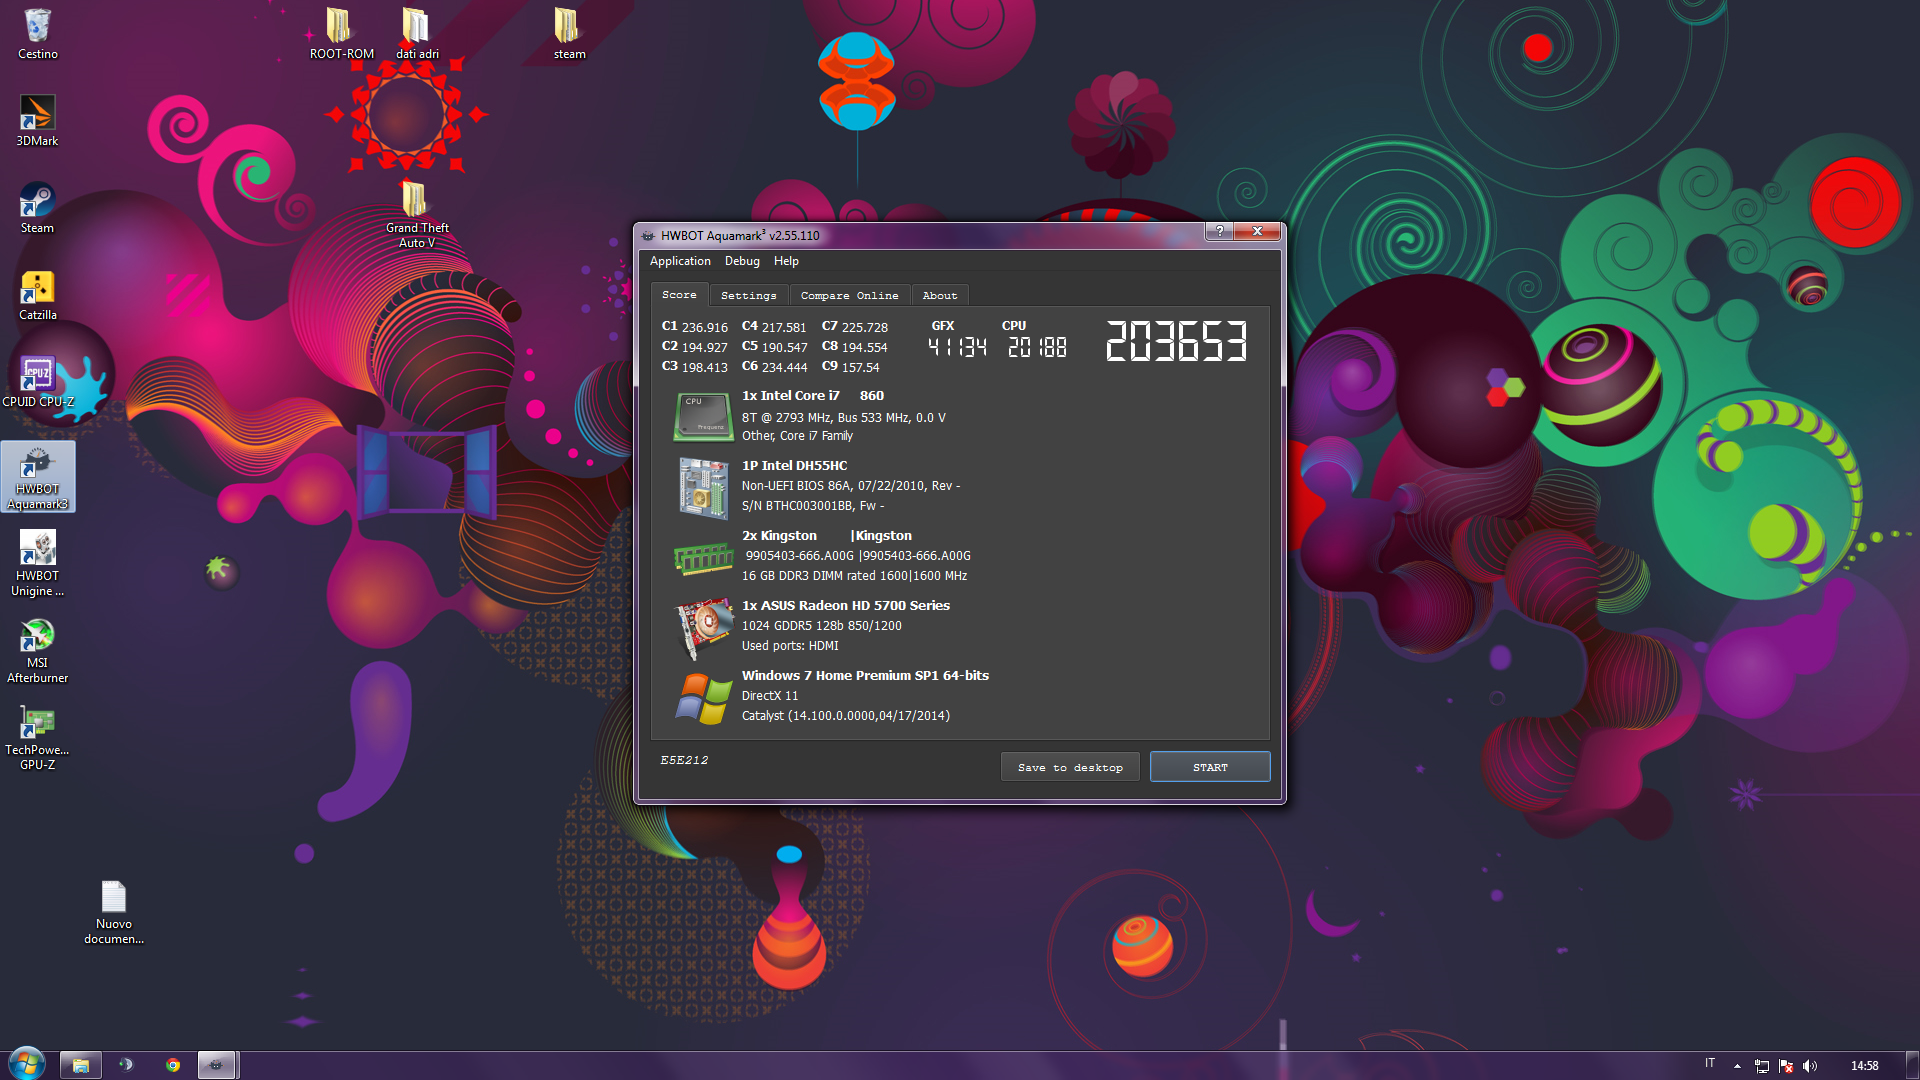This screenshot has width=1920, height=1080.
Task: Click the Kingston RAM module icon
Action: pyautogui.click(x=703, y=558)
